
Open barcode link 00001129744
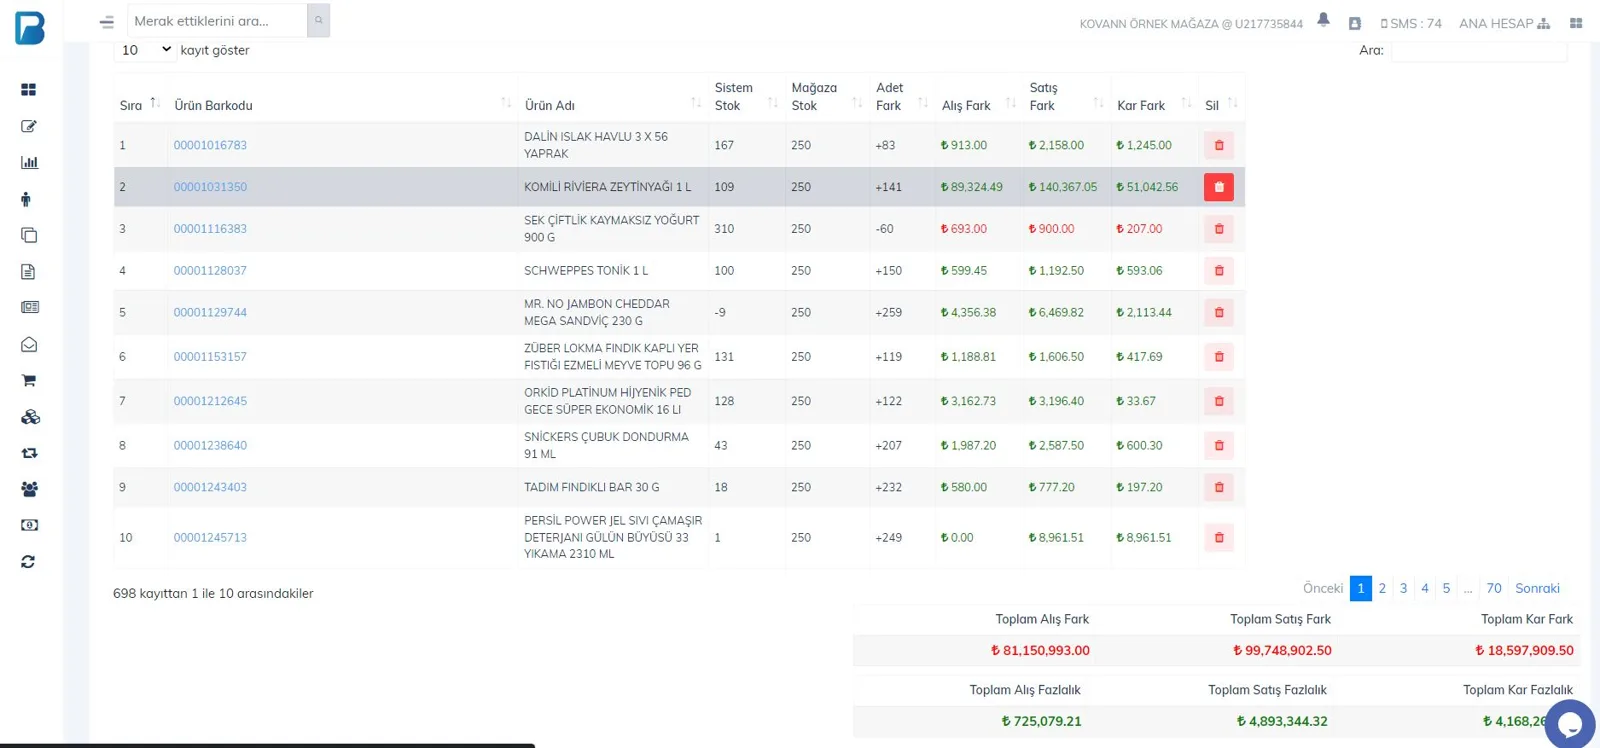click(210, 312)
